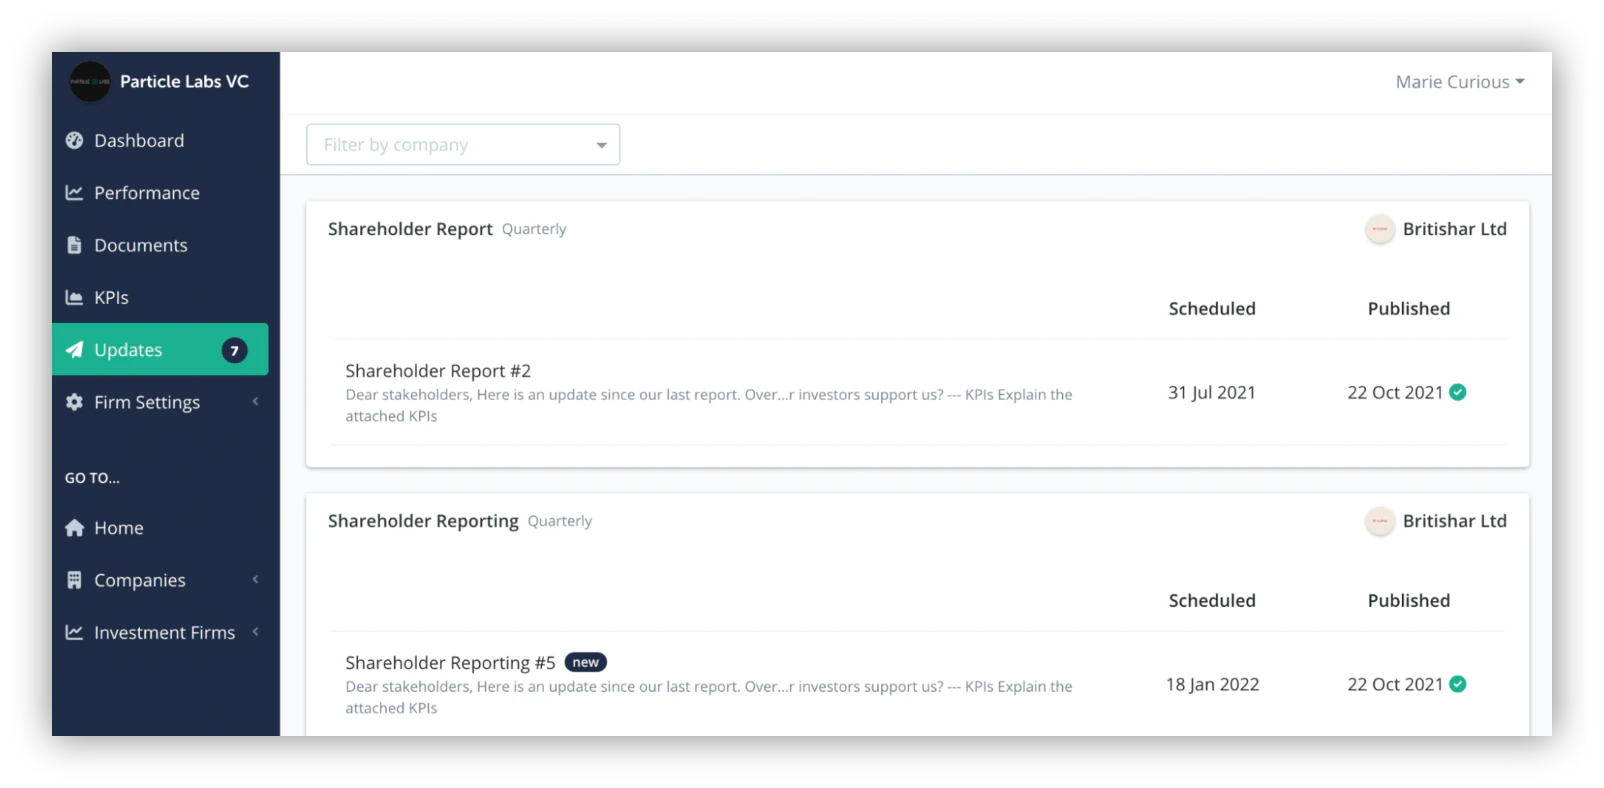Open the Dashboard menu item
The image size is (1604, 788).
click(160, 140)
